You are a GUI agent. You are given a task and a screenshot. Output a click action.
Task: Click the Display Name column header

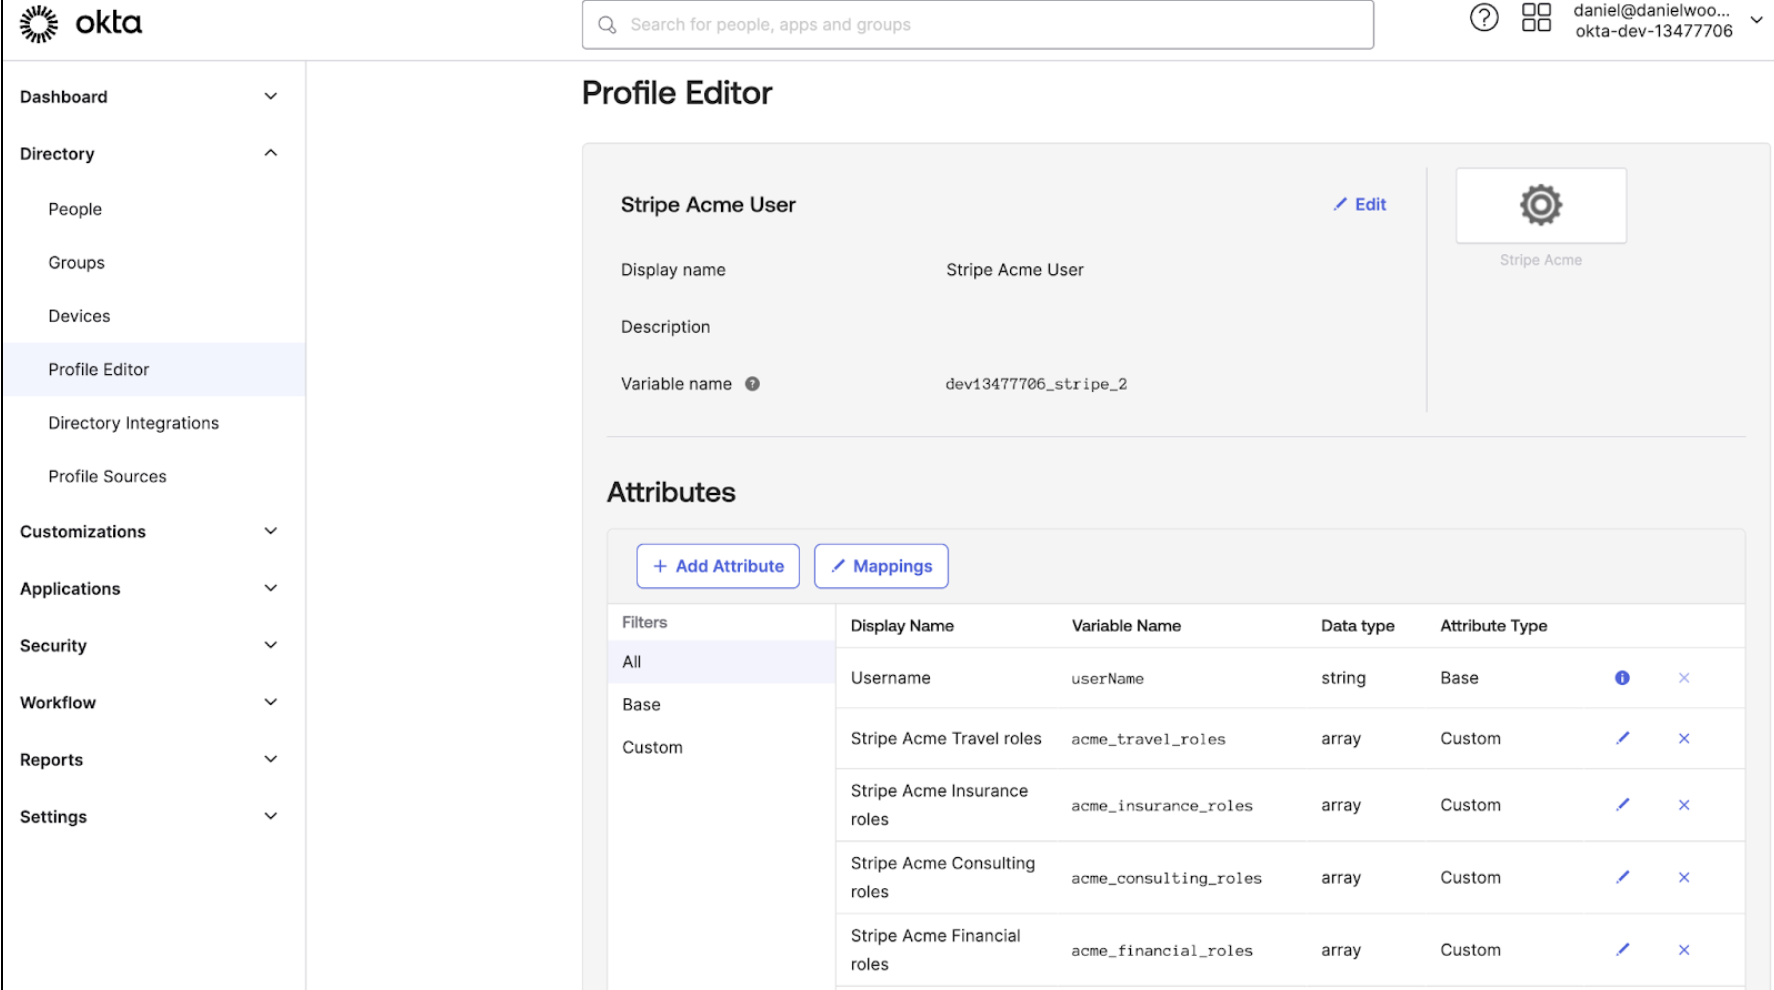click(902, 626)
